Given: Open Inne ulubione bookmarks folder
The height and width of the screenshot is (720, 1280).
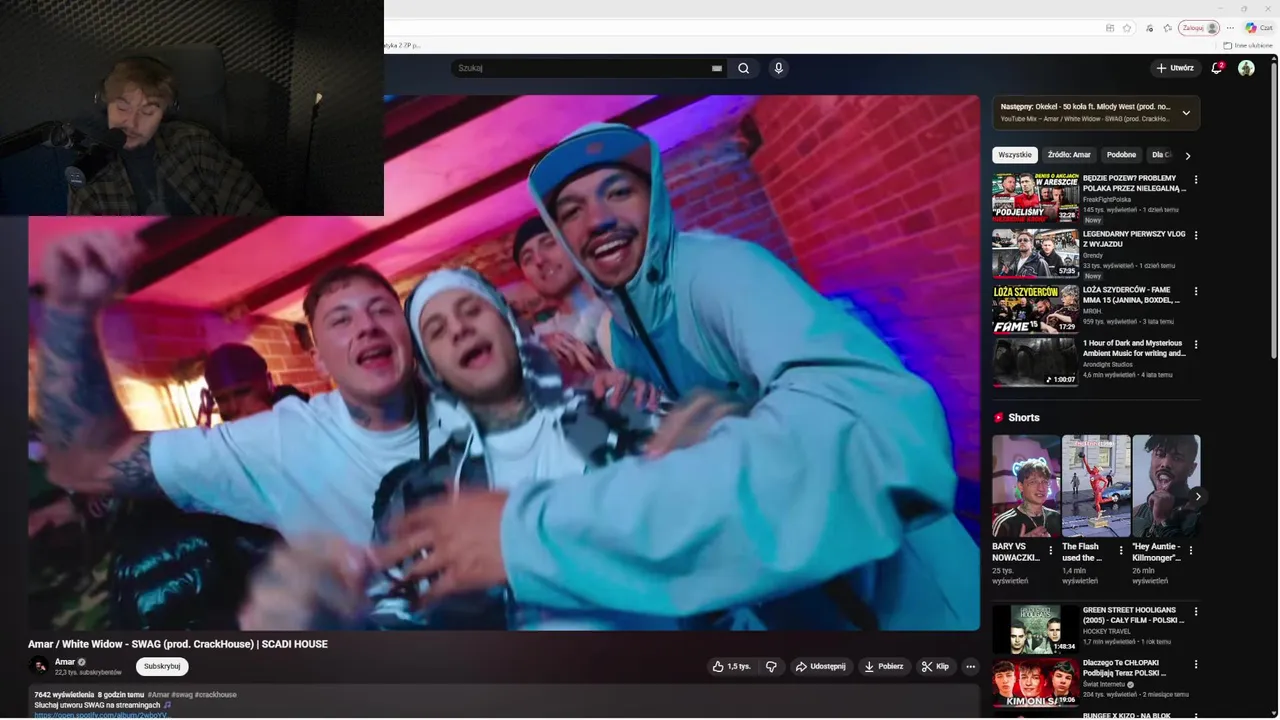Looking at the screenshot, I should (1248, 45).
